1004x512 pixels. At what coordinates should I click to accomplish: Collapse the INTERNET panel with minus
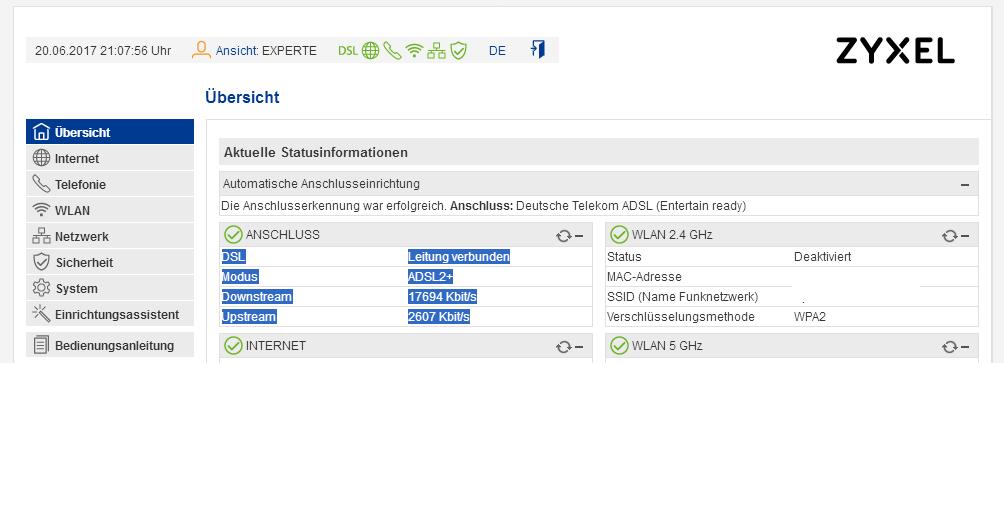(x=579, y=347)
